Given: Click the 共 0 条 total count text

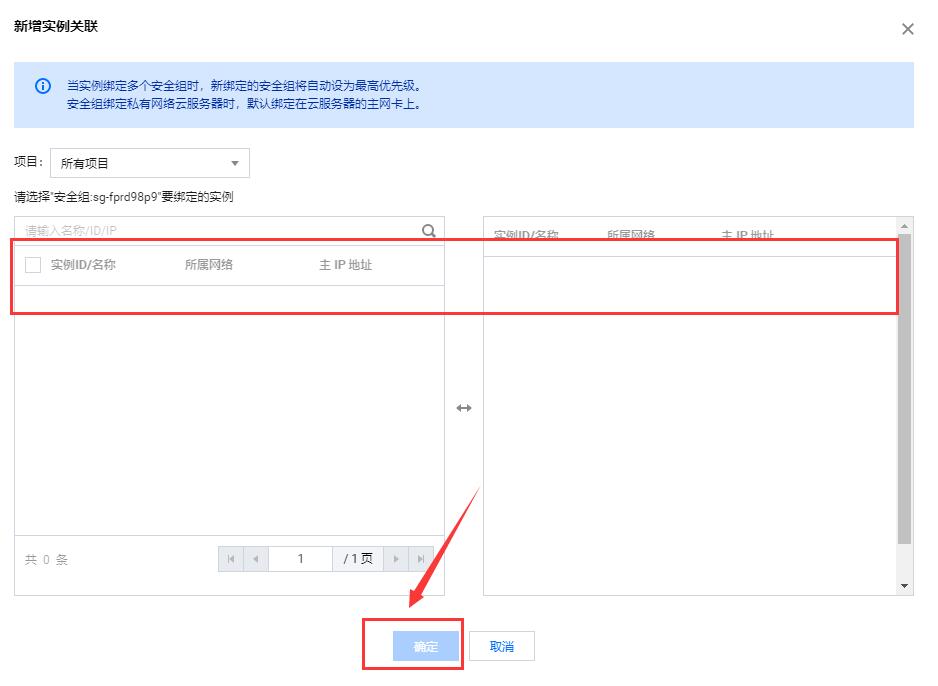Looking at the screenshot, I should pyautogui.click(x=46, y=559).
